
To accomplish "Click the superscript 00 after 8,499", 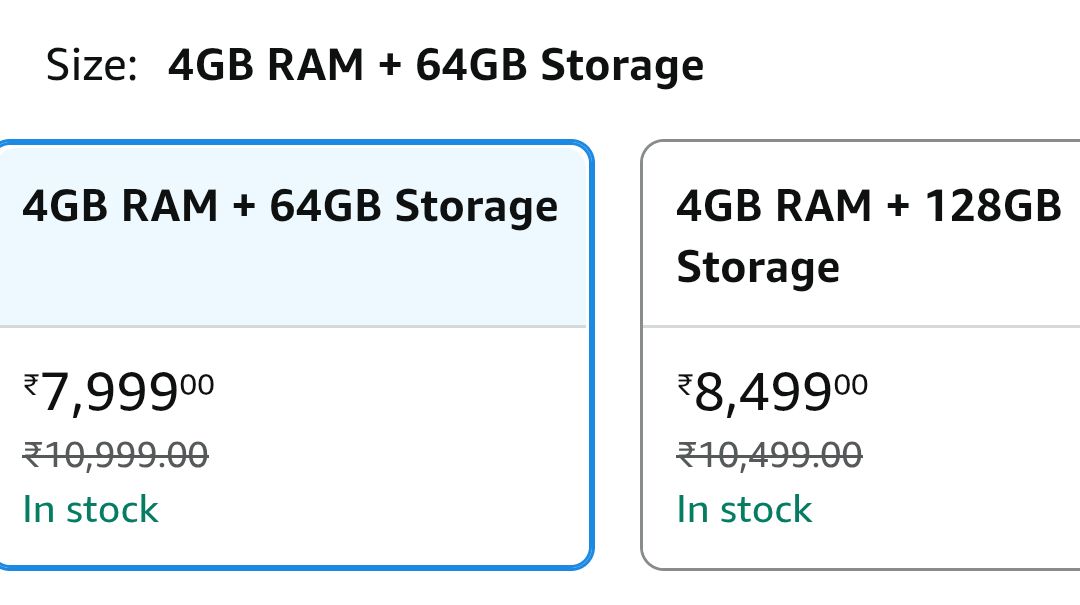I will pyautogui.click(x=851, y=384).
